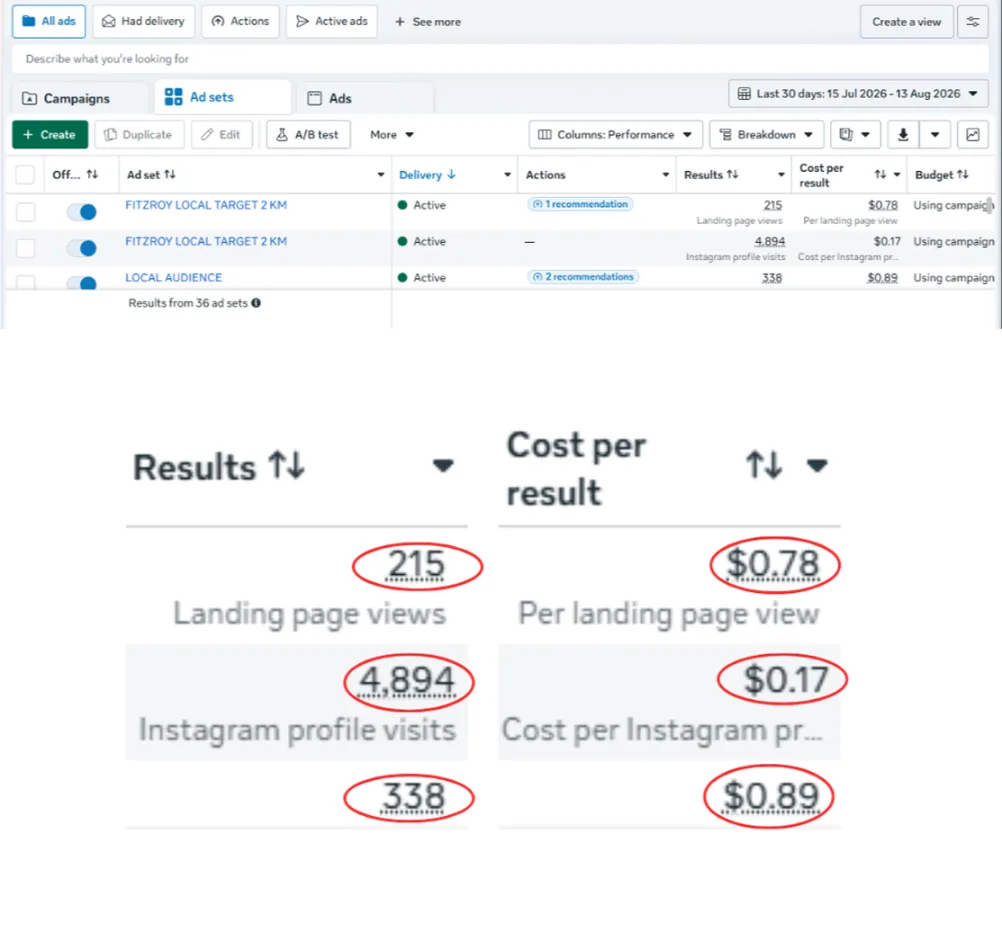Open the Last 30 days date range picker
1002x933 pixels.
click(858, 94)
